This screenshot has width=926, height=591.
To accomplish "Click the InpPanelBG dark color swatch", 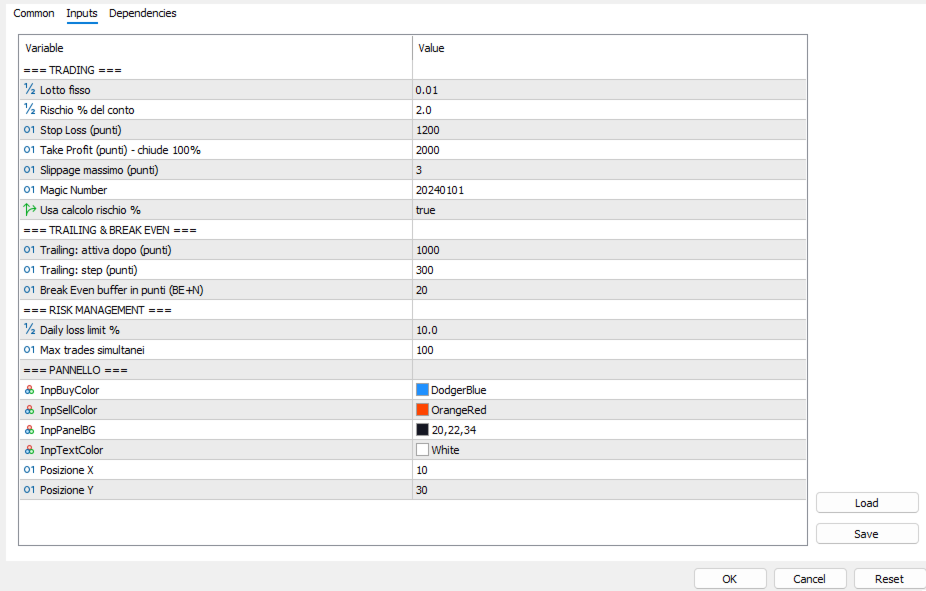I will (x=422, y=430).
